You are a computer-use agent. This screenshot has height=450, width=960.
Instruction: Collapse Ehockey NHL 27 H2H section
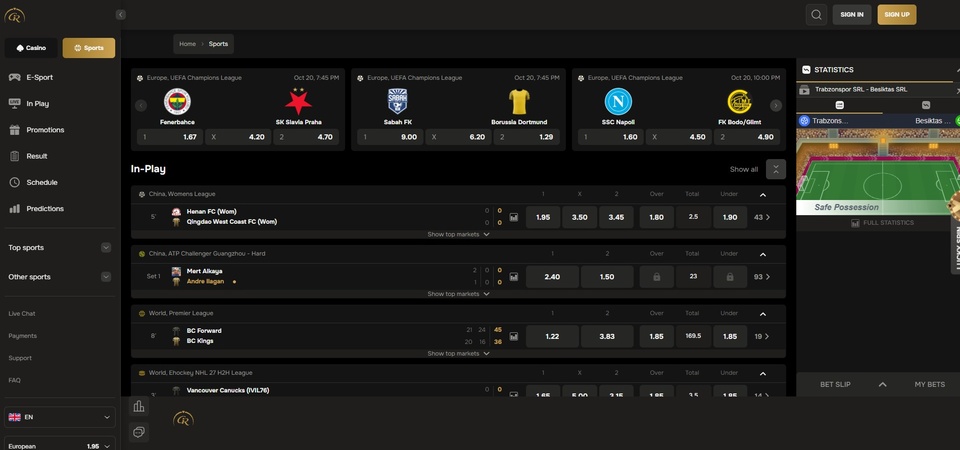point(763,373)
